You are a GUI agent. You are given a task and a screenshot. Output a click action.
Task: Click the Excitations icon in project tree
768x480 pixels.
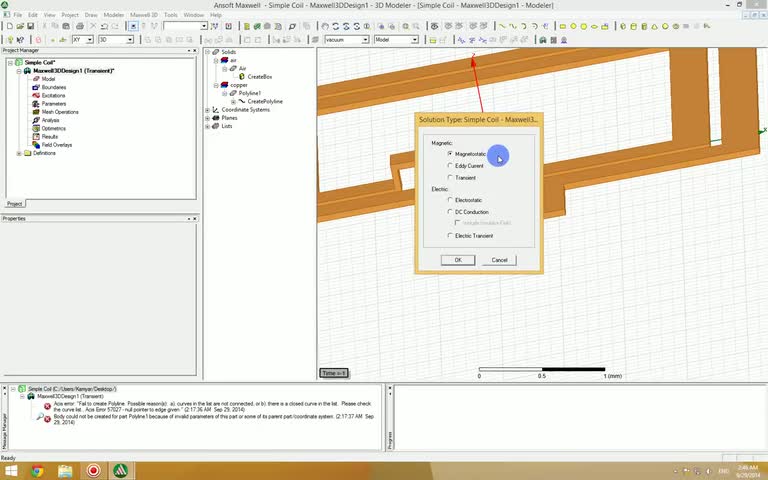(35, 96)
